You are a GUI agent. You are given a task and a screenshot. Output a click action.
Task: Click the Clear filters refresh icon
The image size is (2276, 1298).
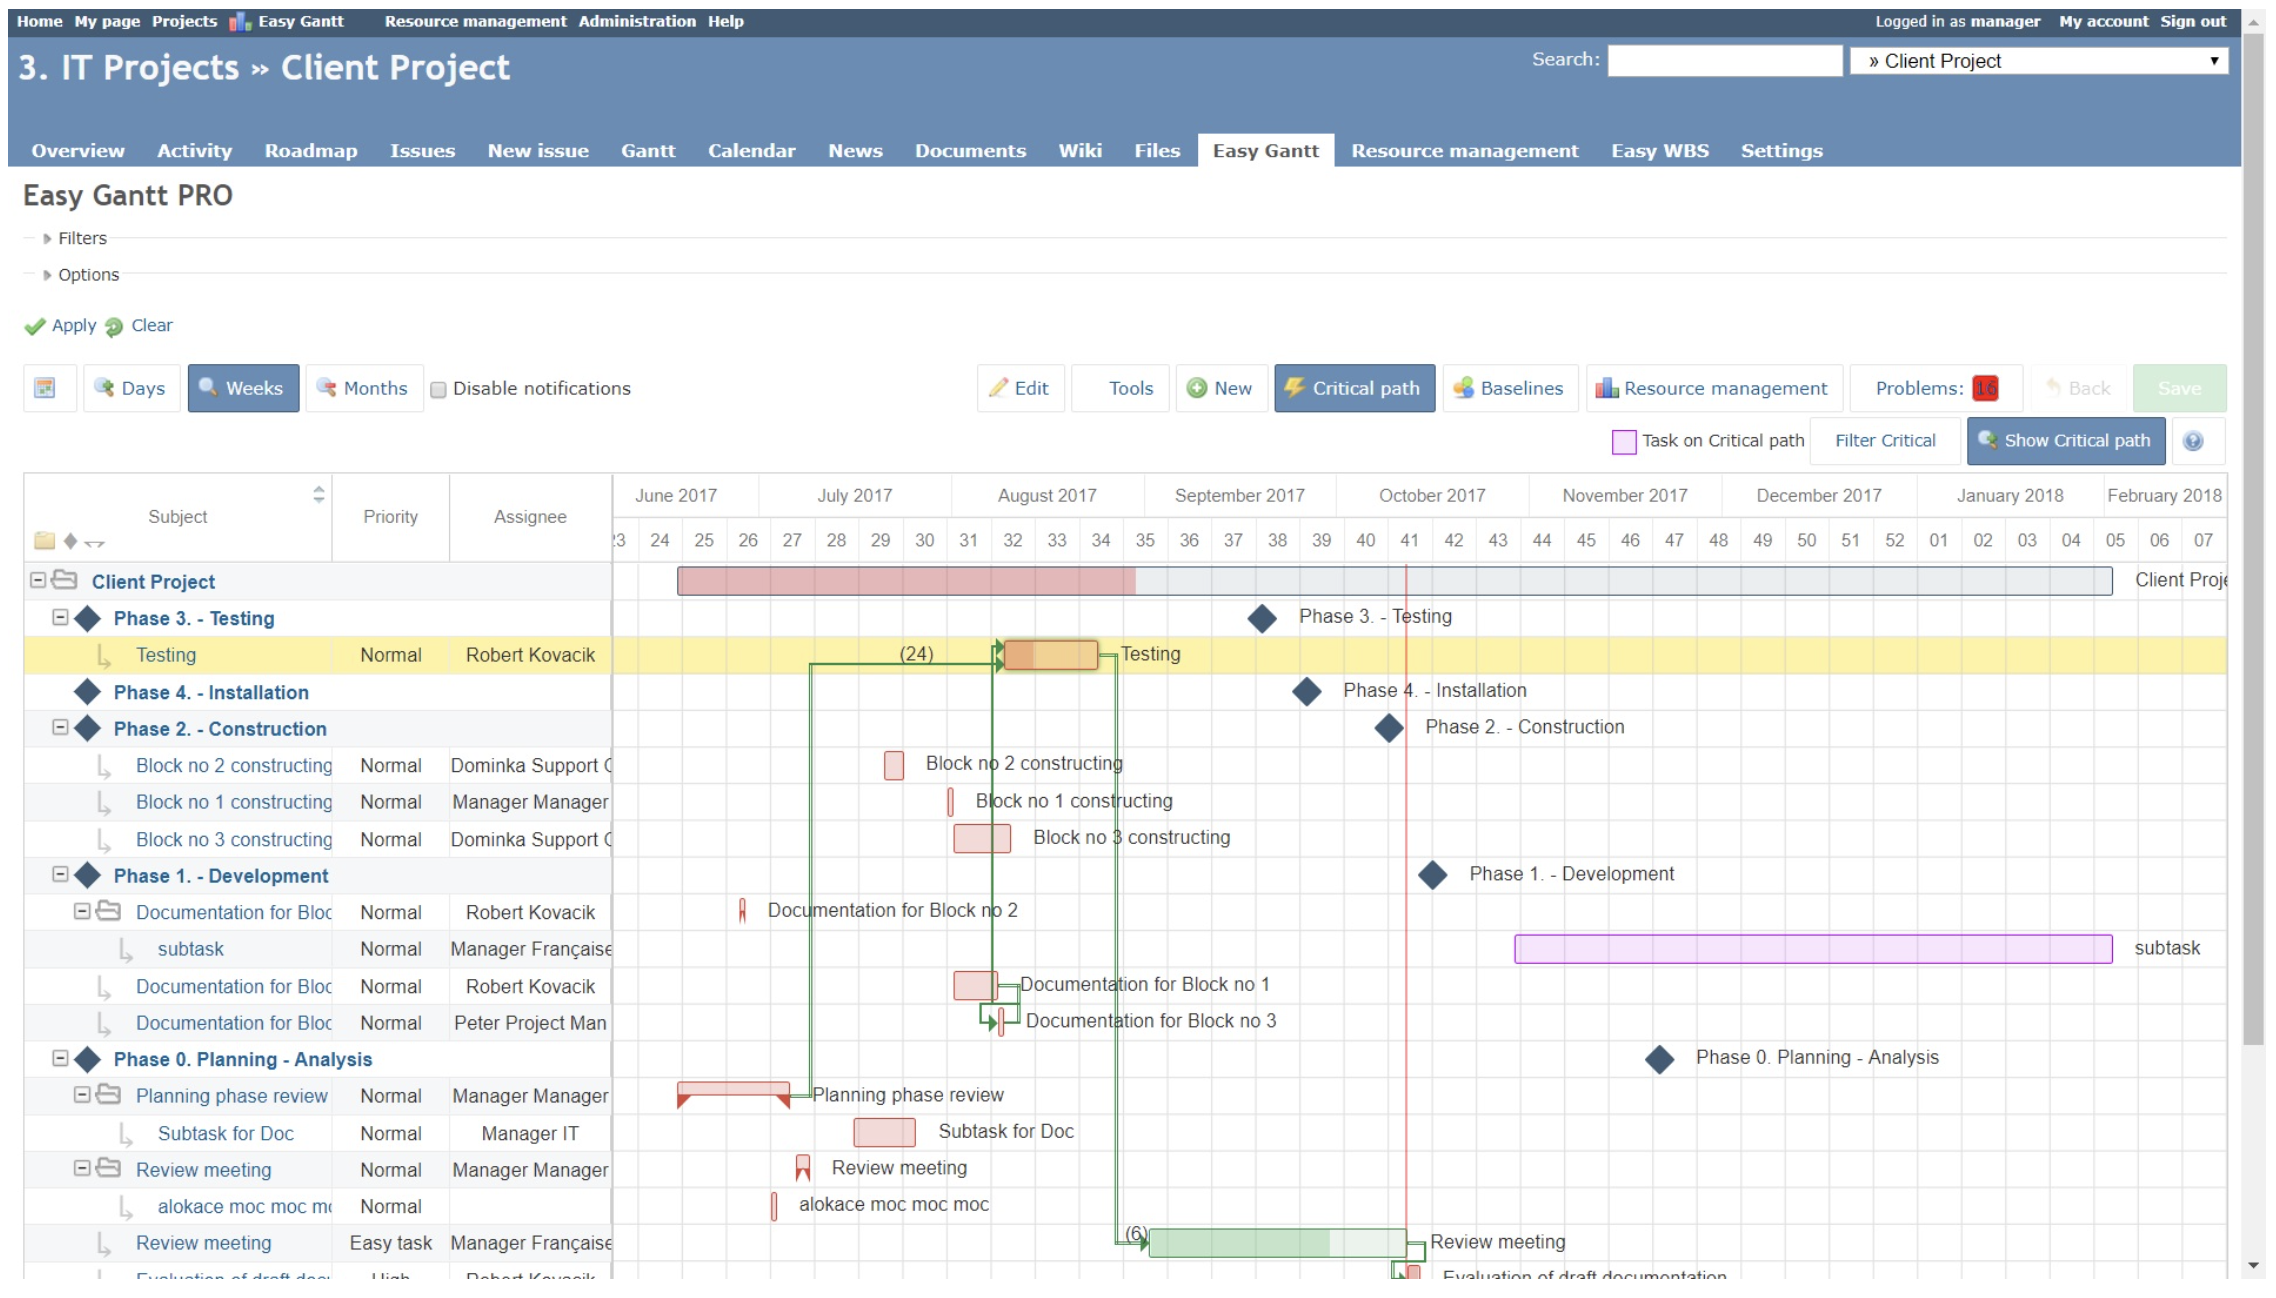114,326
